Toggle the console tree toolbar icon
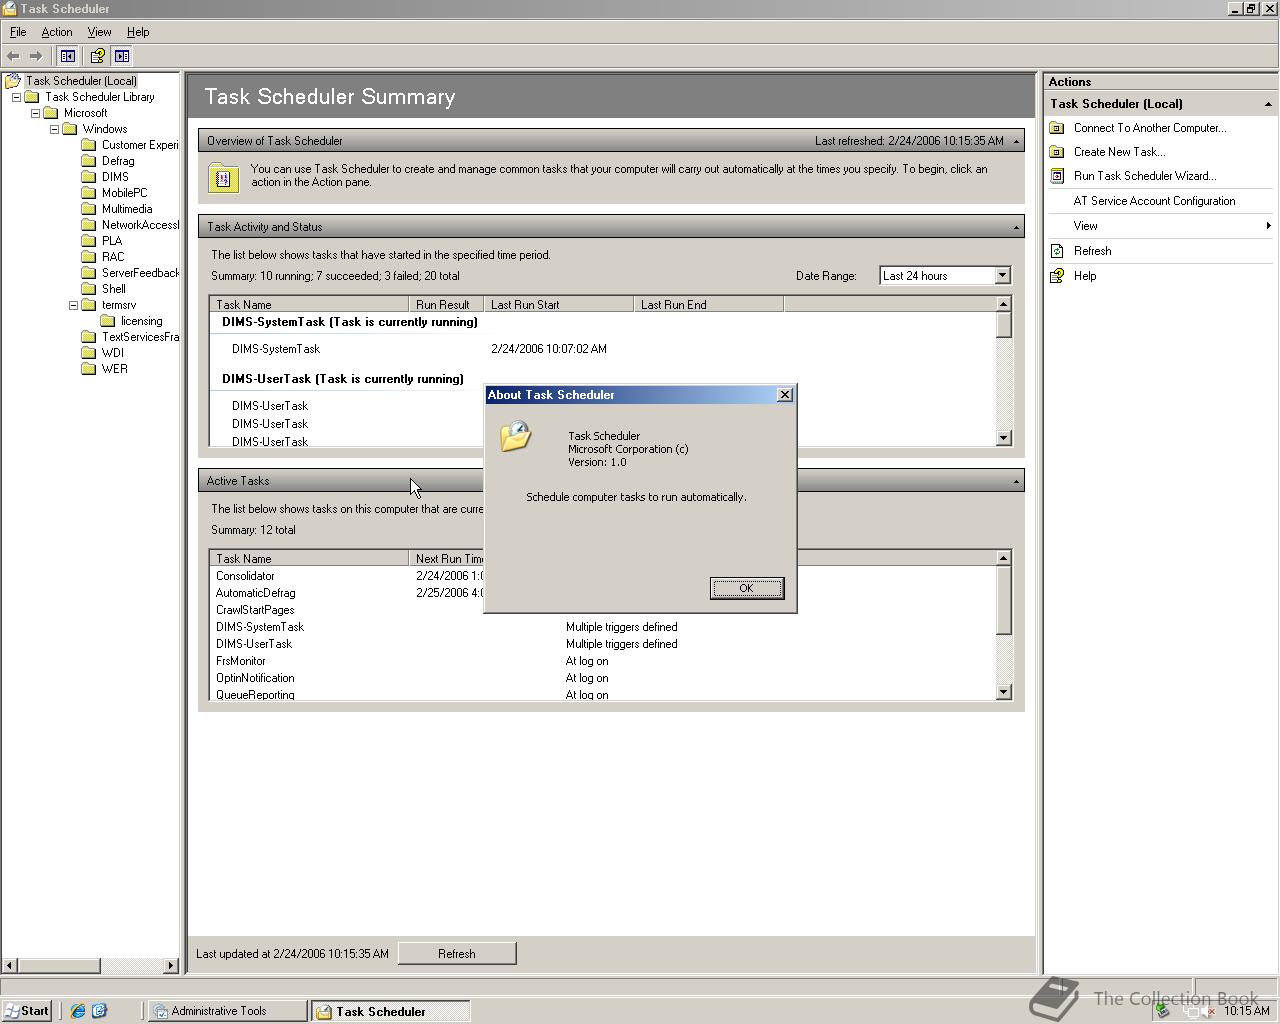This screenshot has height=1024, width=1280. 68,56
